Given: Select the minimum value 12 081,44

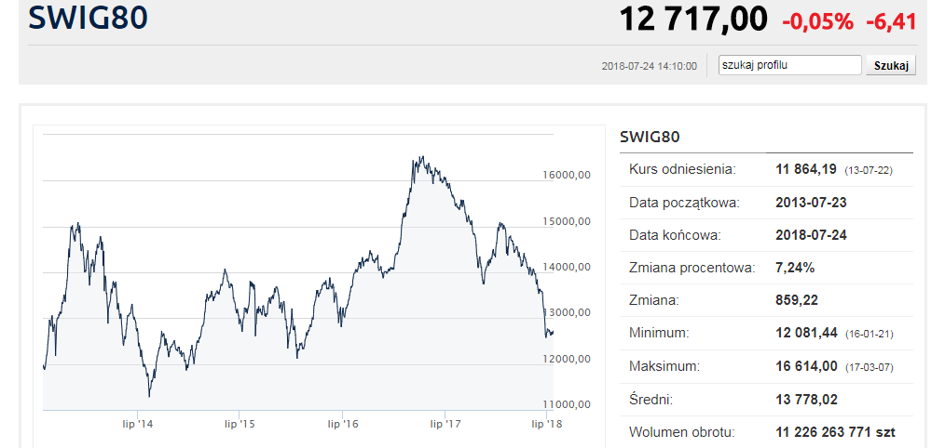Looking at the screenshot, I should [806, 333].
